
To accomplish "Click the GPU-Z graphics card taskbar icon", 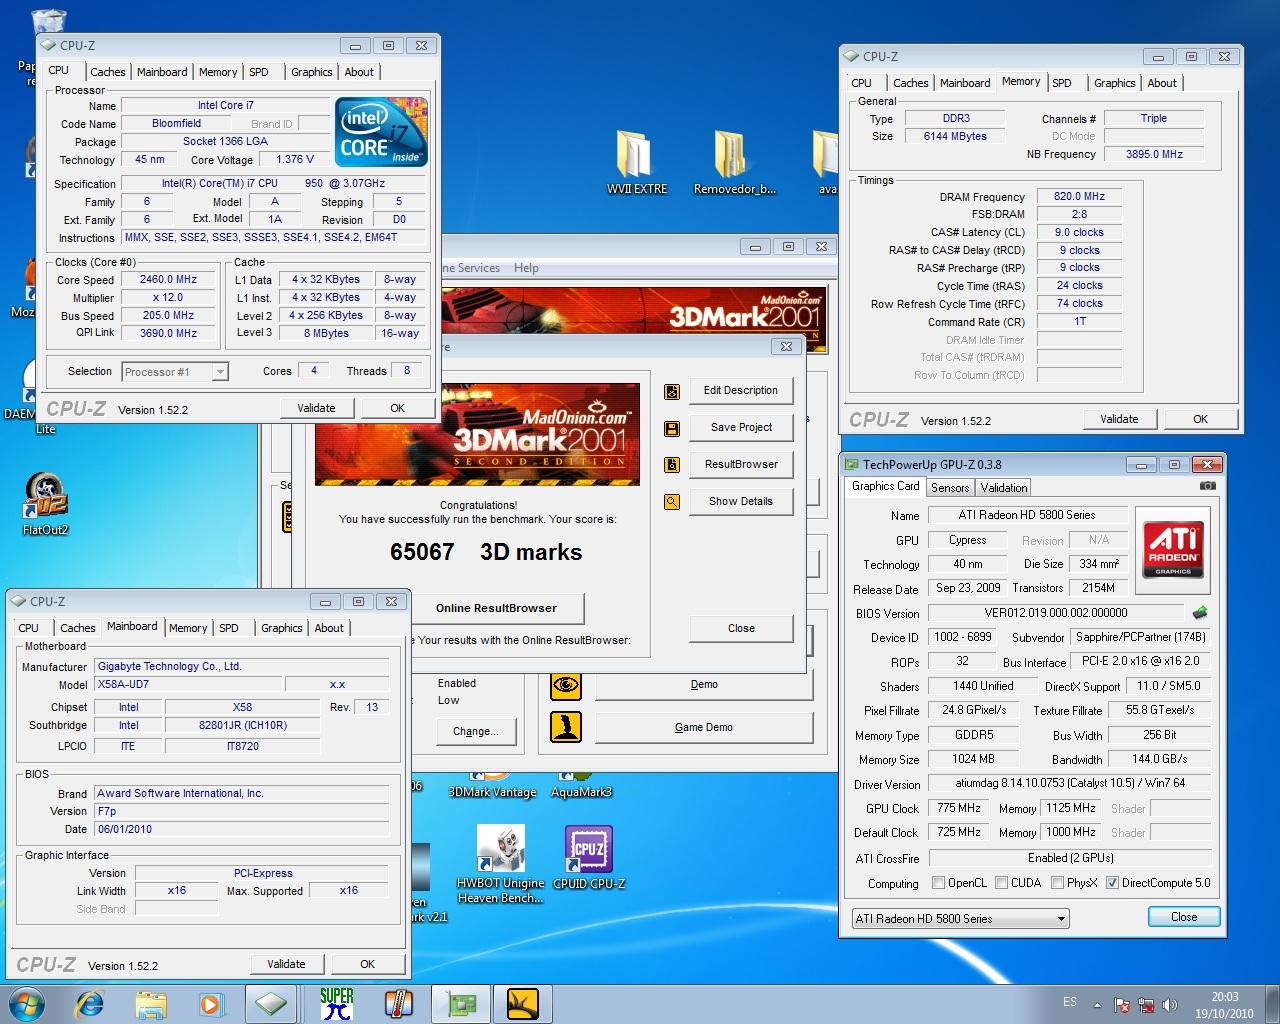I will point(461,1004).
